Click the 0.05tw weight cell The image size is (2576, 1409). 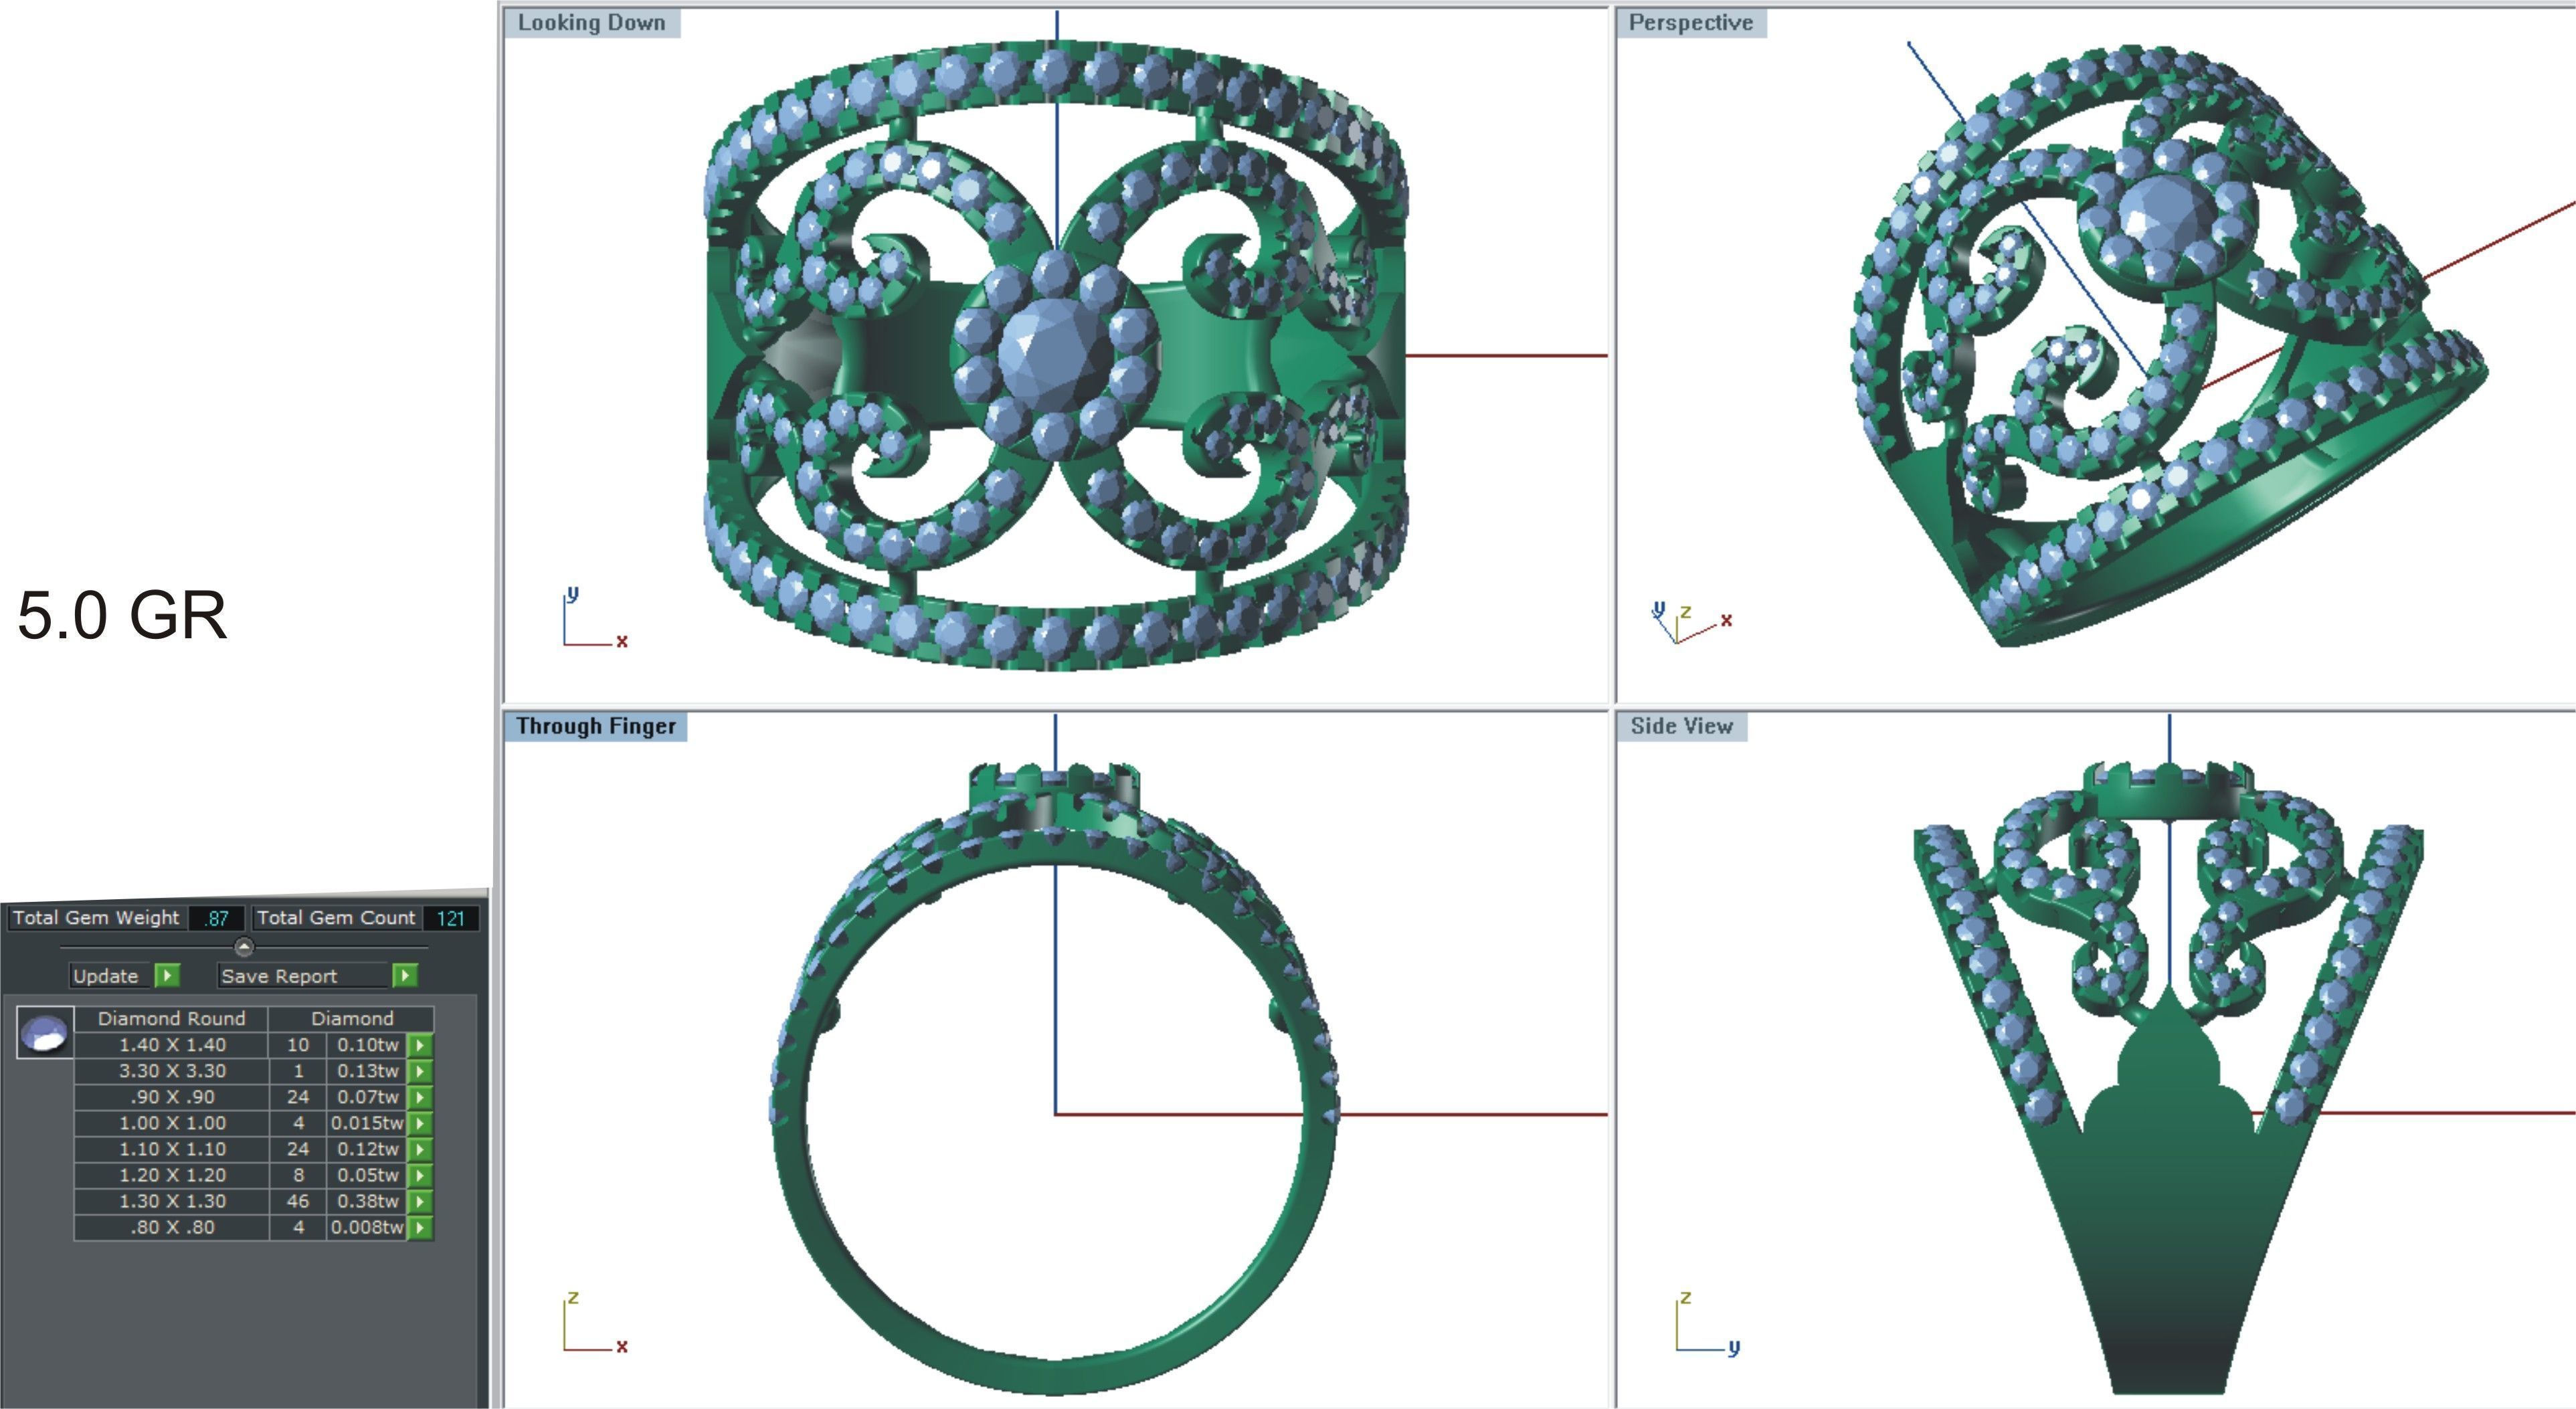coord(367,1175)
